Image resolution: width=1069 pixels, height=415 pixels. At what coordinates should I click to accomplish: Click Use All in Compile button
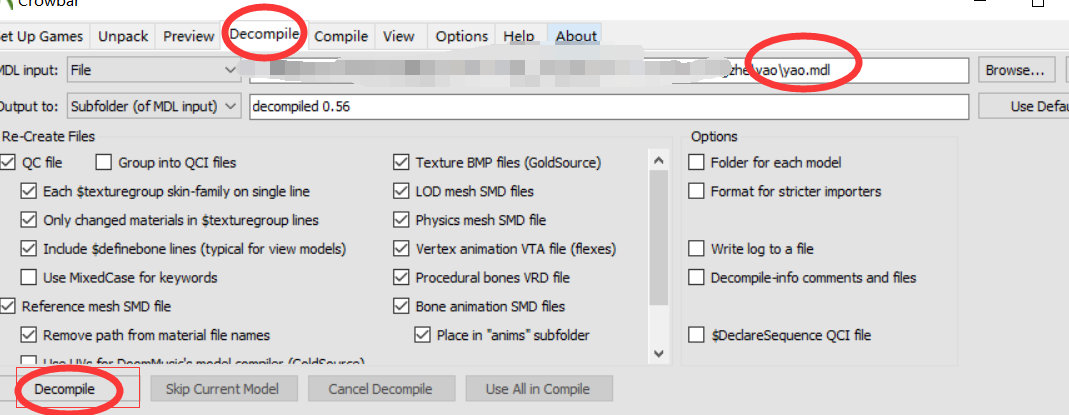pyautogui.click(x=539, y=389)
